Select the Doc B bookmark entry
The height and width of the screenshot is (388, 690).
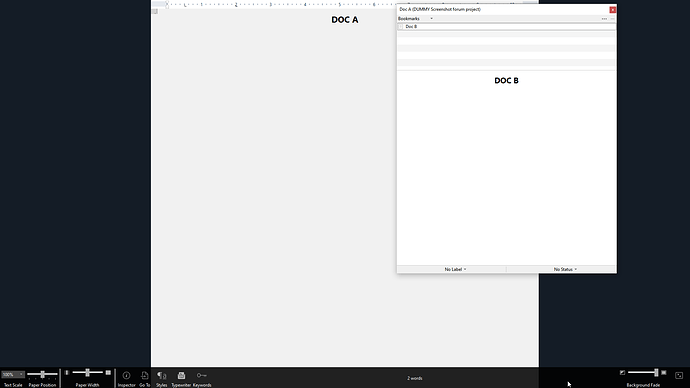[506, 26]
